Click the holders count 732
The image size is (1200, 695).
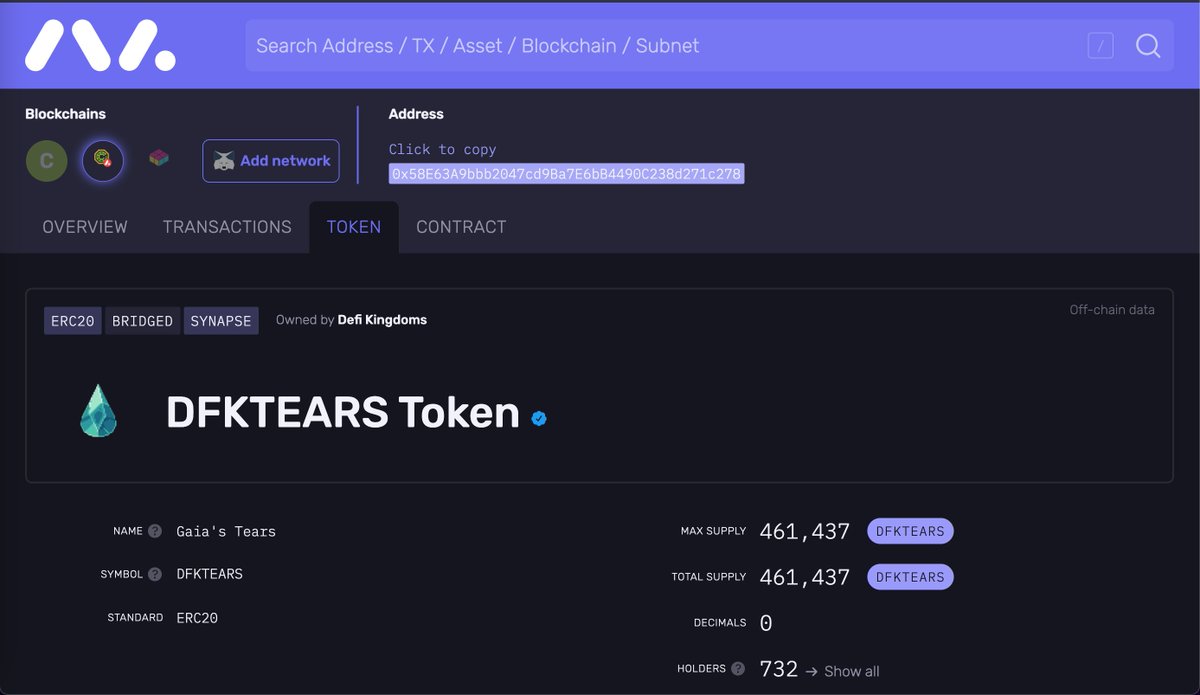[779, 669]
